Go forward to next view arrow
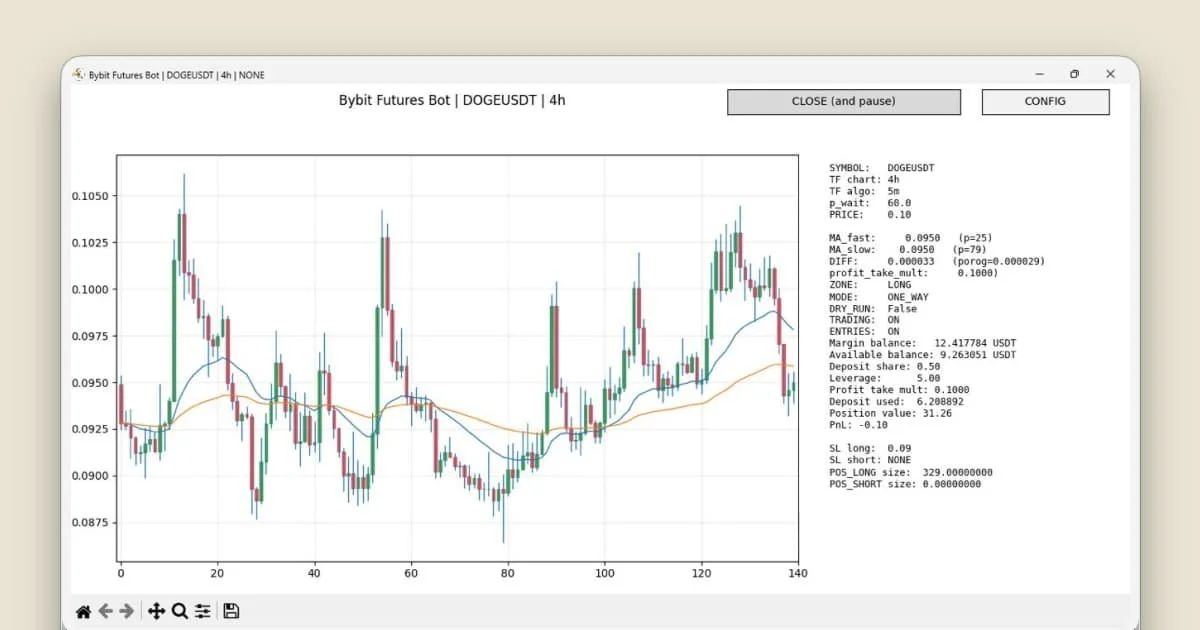Screen dimensions: 1200x630 click(x=127, y=611)
